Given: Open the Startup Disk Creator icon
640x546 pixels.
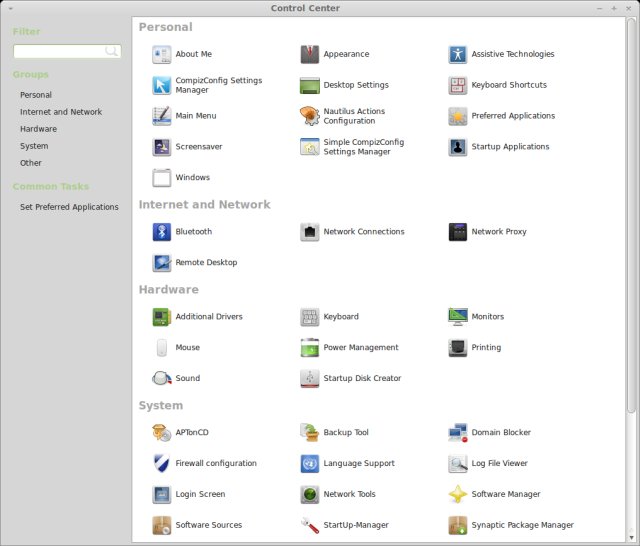Looking at the screenshot, I should (310, 379).
